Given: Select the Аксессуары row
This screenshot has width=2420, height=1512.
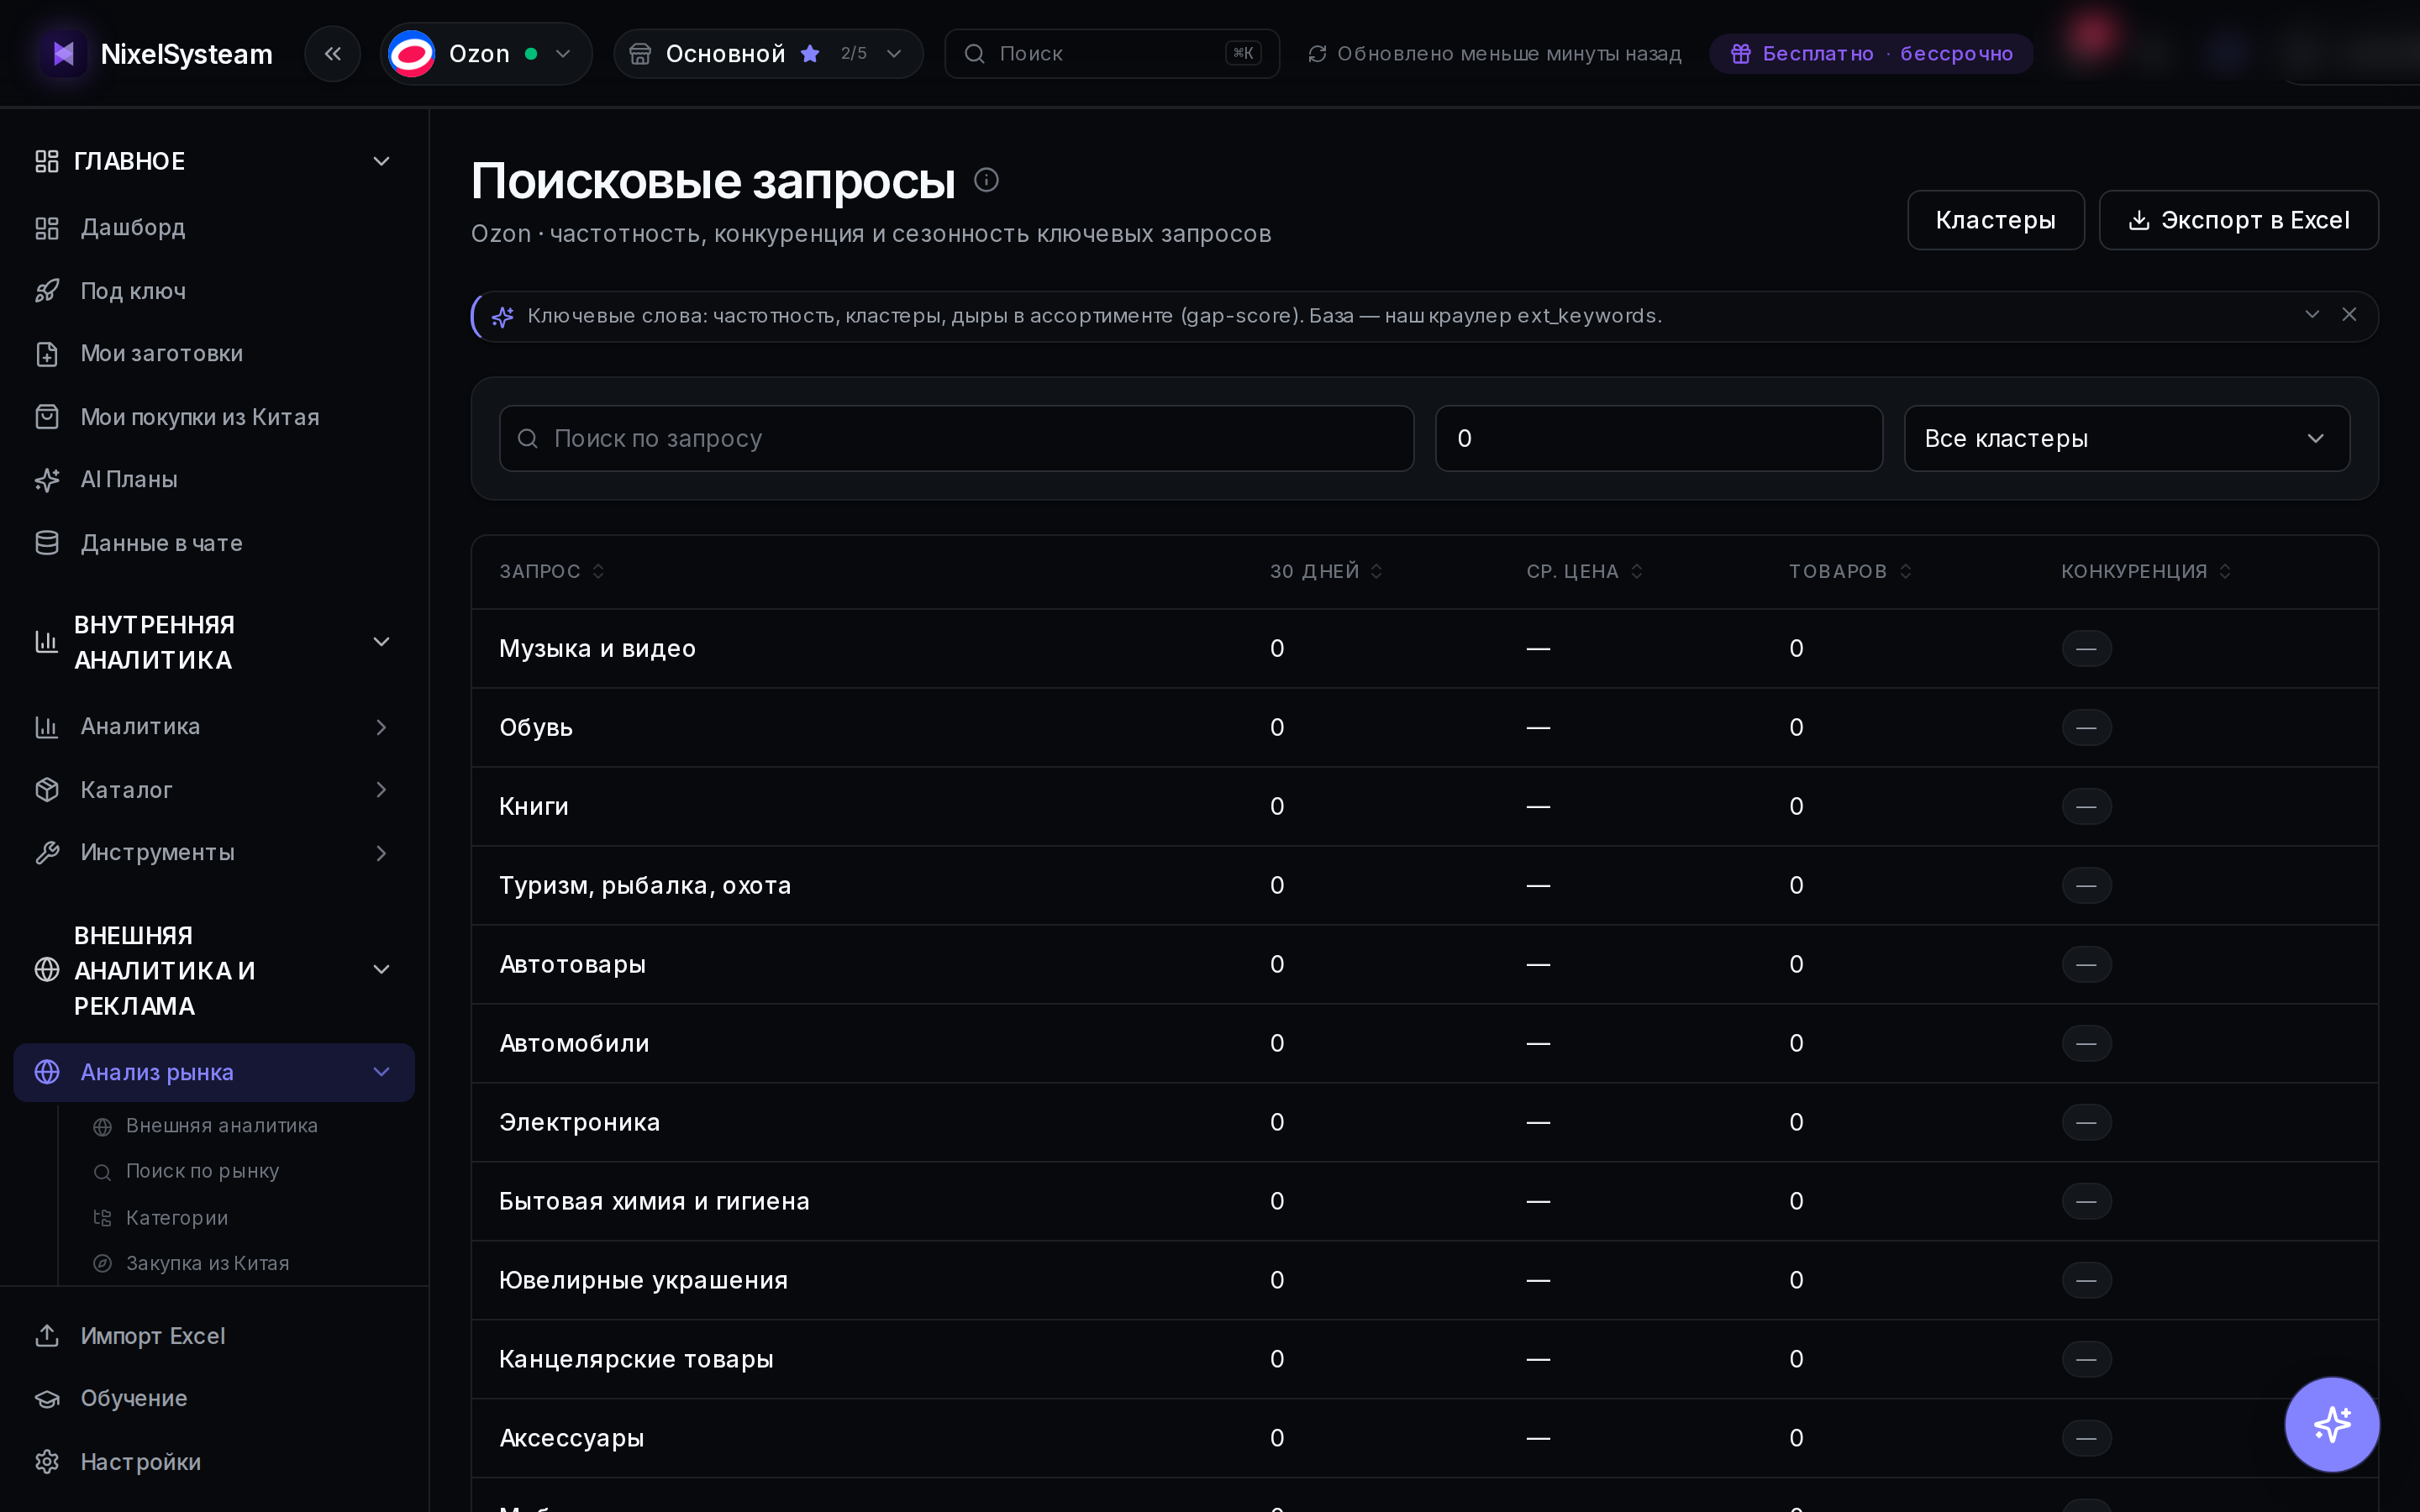Looking at the screenshot, I should click(1424, 1439).
